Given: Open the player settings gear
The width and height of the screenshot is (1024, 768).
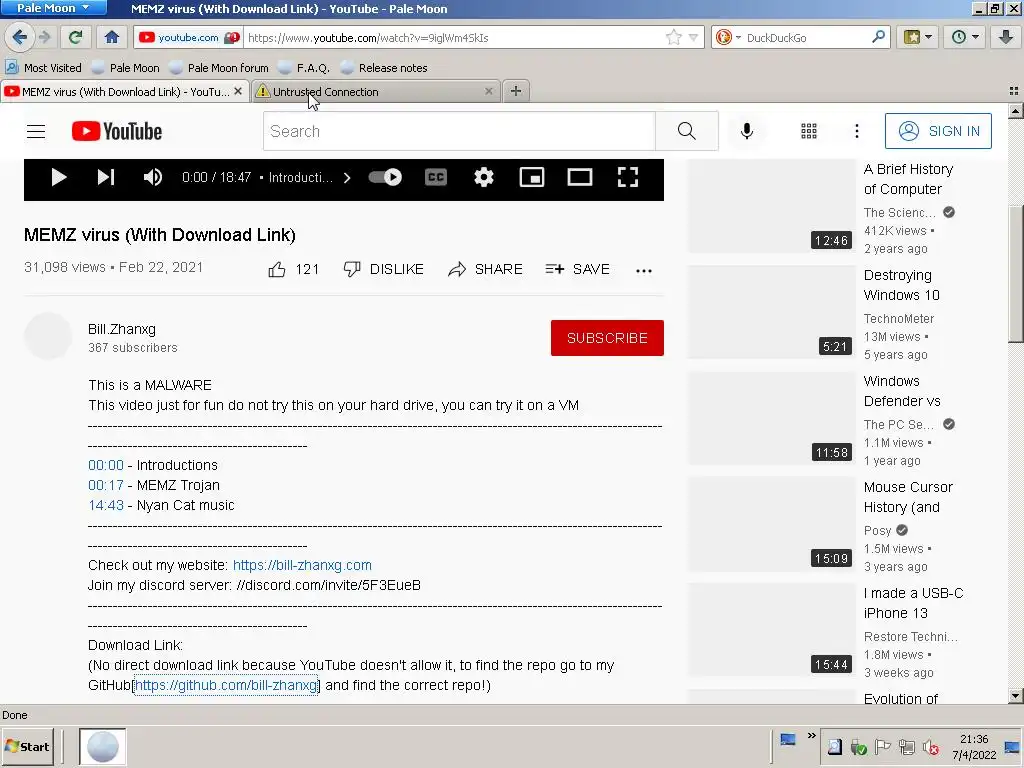Looking at the screenshot, I should click(x=483, y=177).
